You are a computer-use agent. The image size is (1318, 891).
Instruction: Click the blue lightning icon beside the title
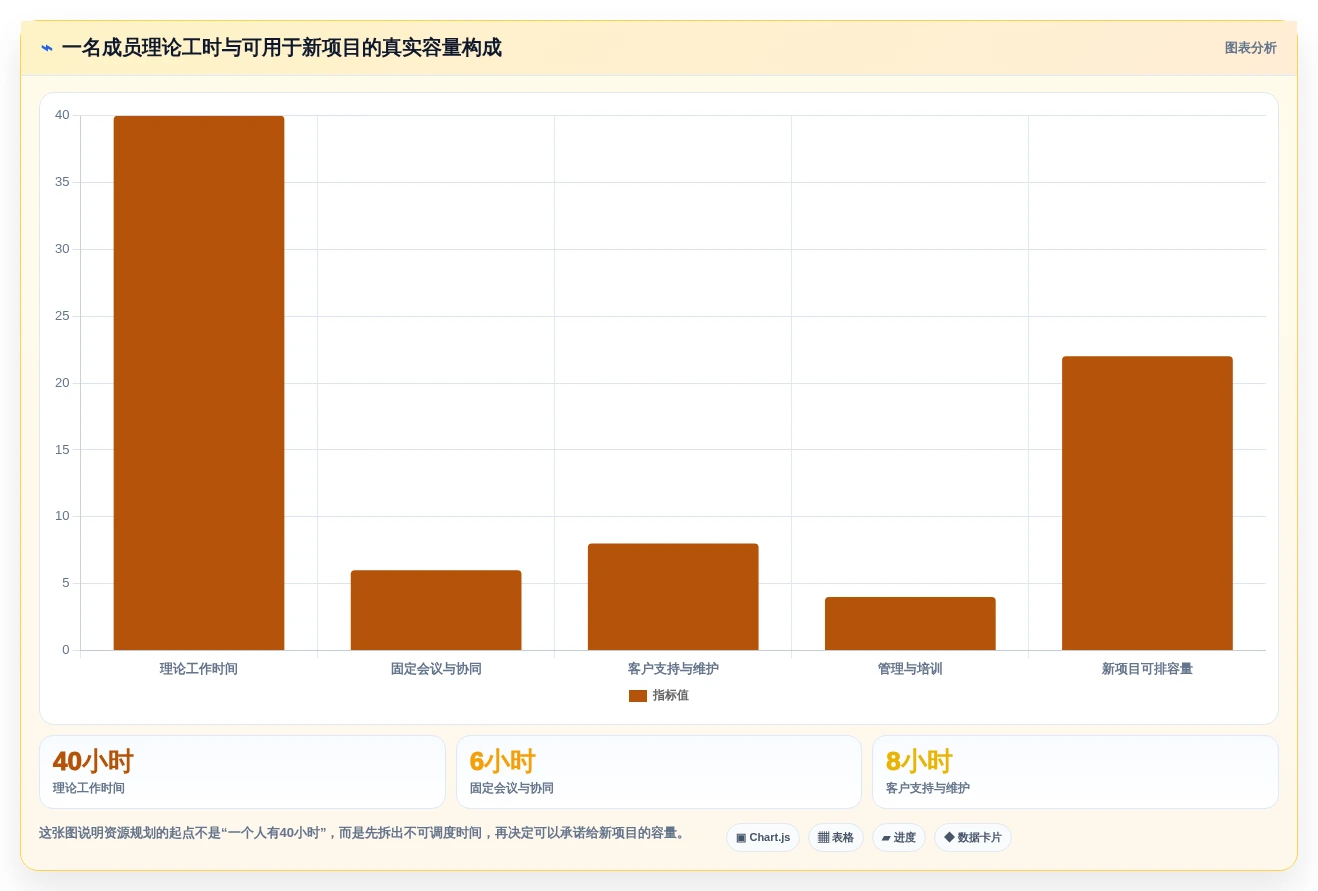47,48
